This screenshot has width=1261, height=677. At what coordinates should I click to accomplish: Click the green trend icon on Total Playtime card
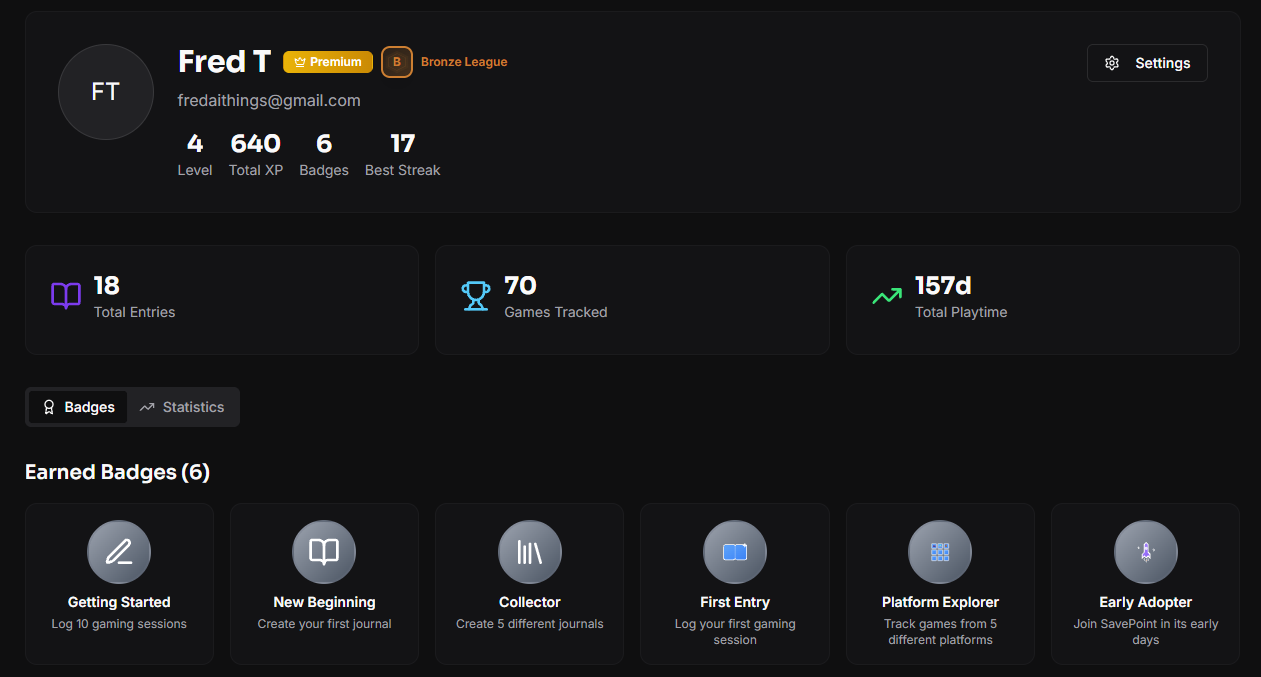886,296
